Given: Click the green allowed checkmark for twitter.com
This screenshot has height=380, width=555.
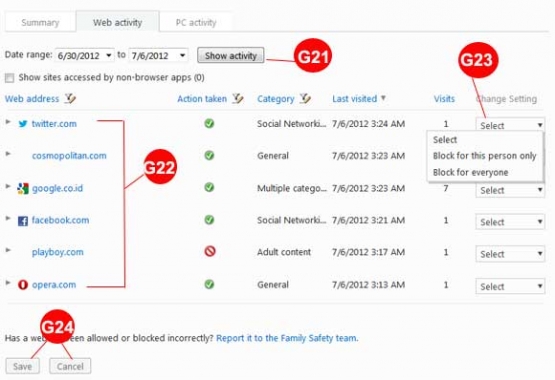Looking at the screenshot, I should tap(209, 123).
